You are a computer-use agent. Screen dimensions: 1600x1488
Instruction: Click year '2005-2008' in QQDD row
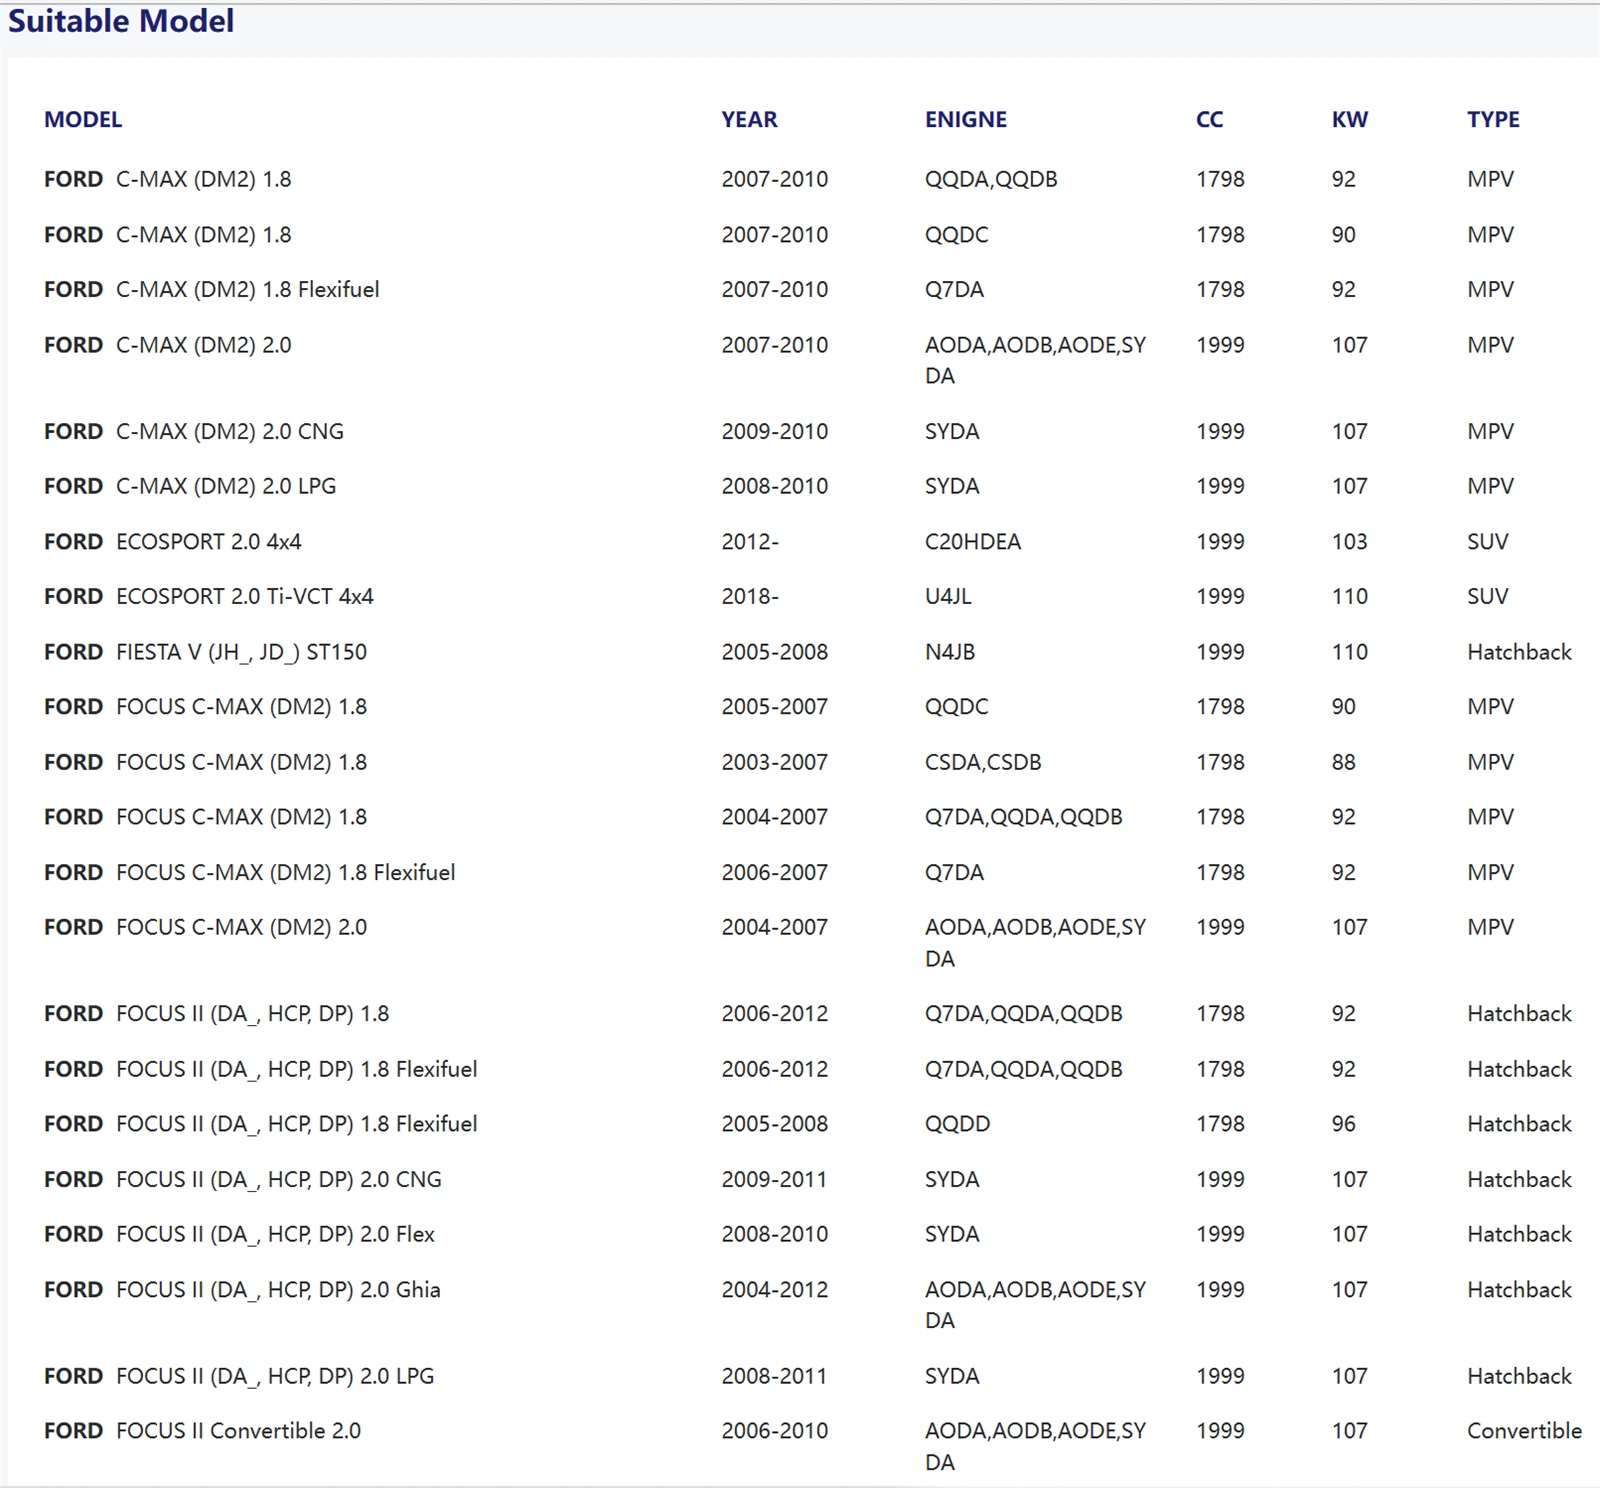pos(775,1124)
